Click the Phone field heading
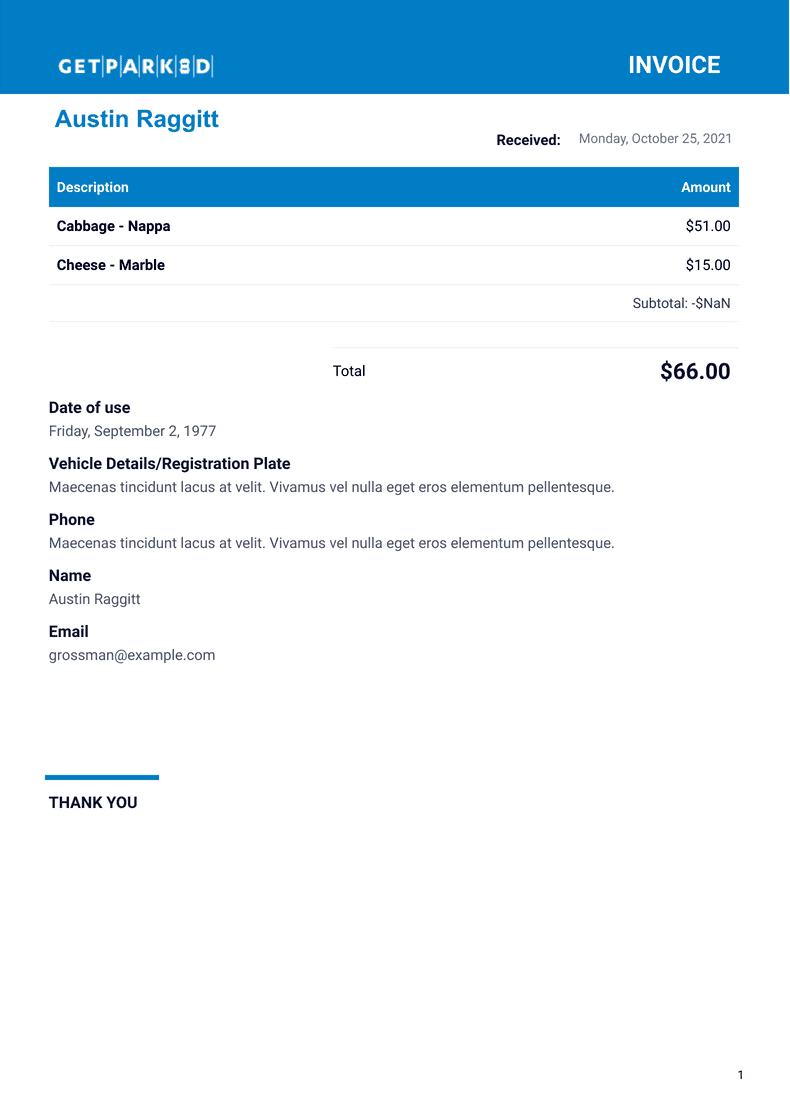Viewport: 790px width, 1118px height. 72,520
